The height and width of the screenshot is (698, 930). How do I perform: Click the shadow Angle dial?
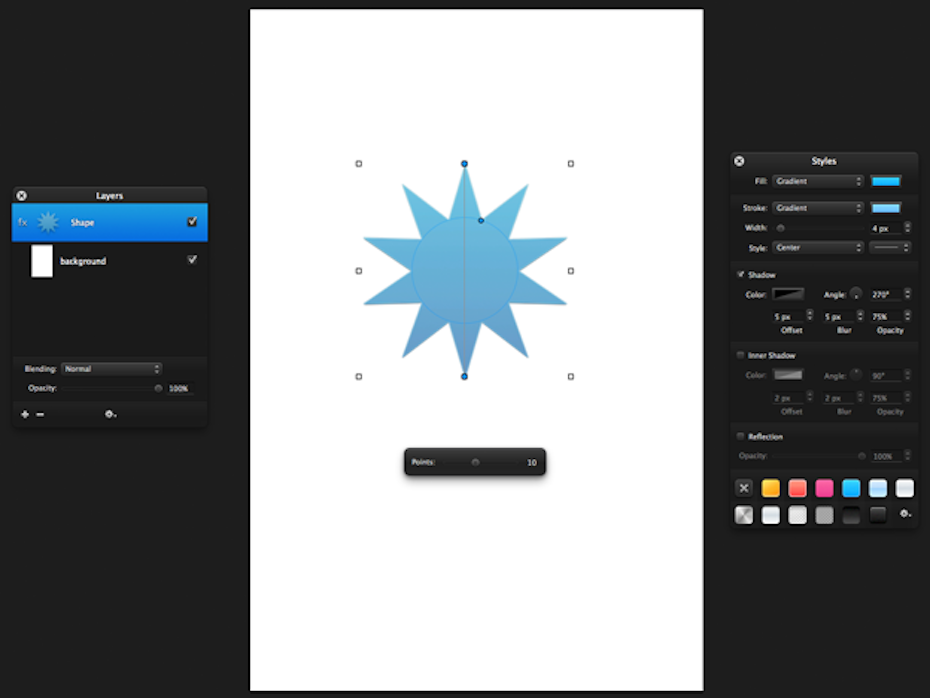click(856, 293)
